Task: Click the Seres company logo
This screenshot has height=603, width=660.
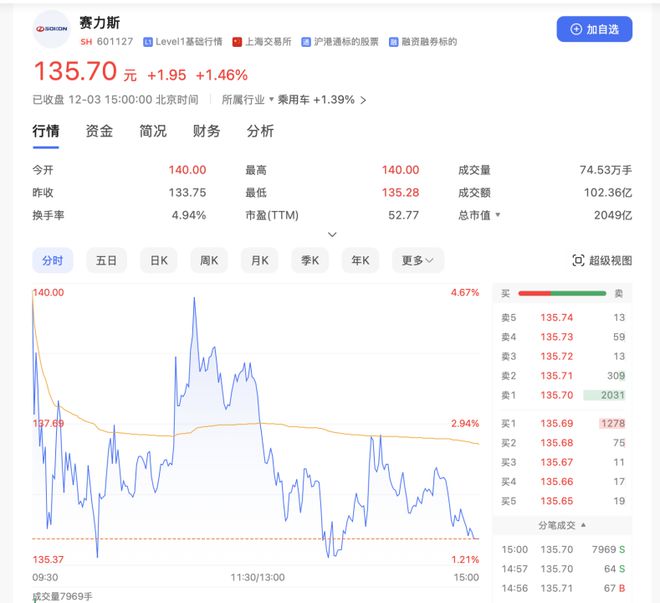Action: (51, 29)
